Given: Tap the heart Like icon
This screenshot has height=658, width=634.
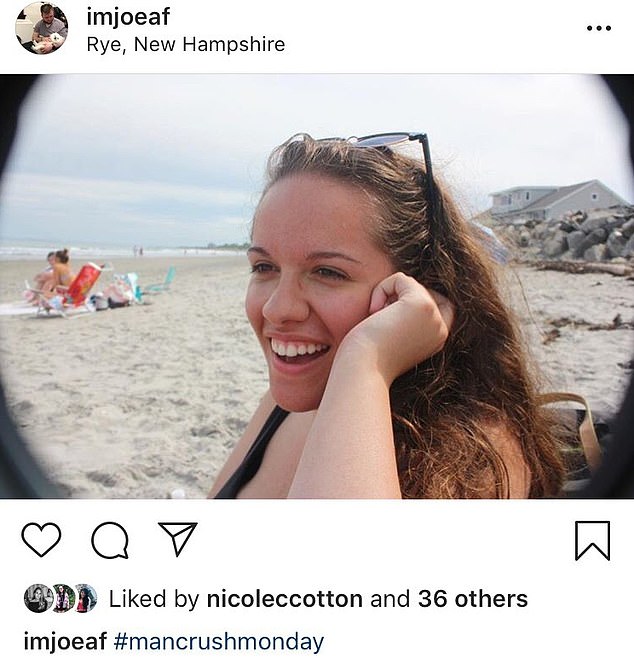Looking at the screenshot, I should pyautogui.click(x=41, y=540).
